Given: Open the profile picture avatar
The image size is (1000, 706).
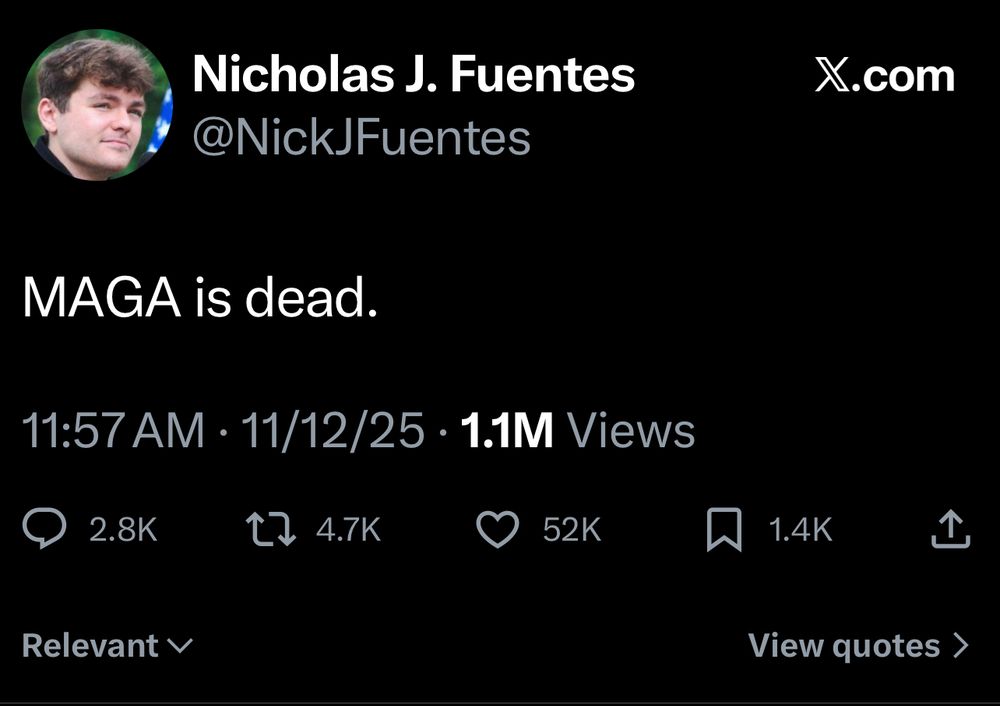Looking at the screenshot, I should 97,104.
